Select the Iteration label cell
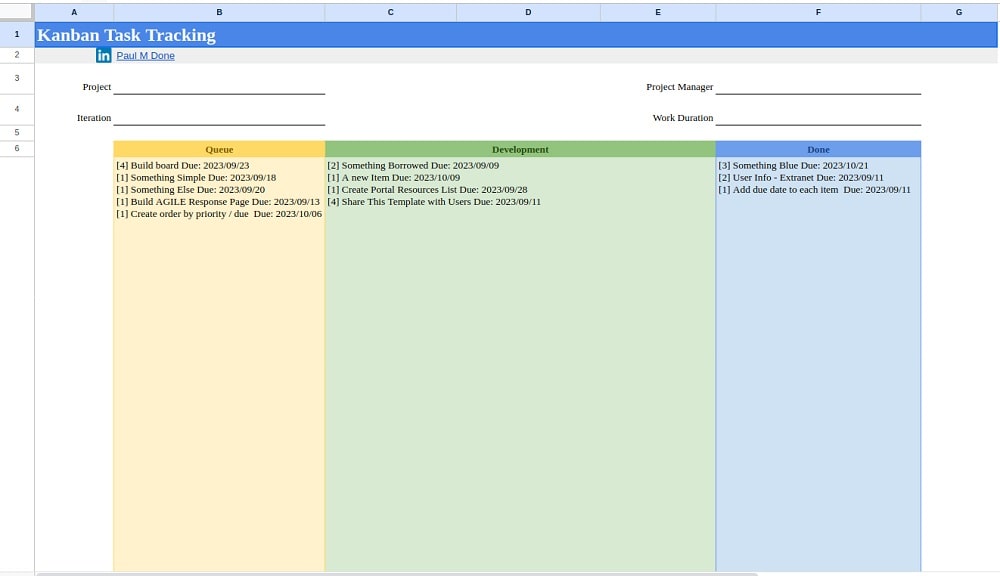The image size is (1000, 576). tap(94, 117)
